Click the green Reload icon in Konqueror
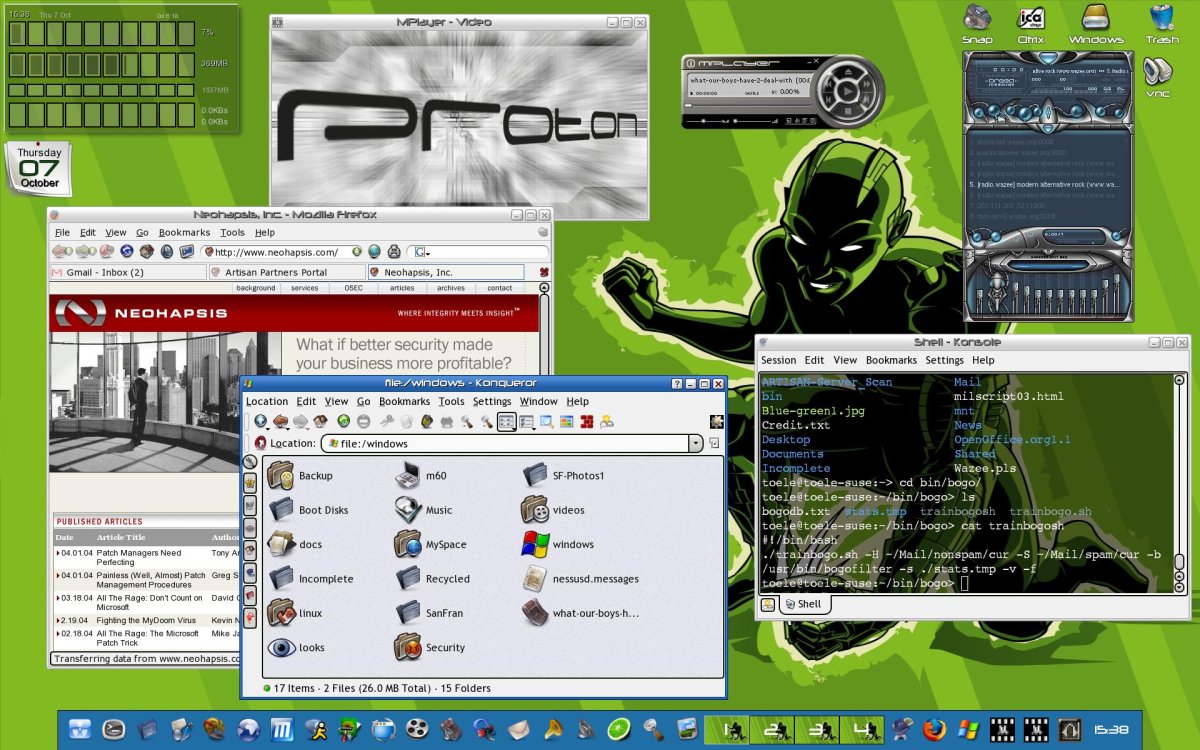The height and width of the screenshot is (750, 1200). [344, 421]
